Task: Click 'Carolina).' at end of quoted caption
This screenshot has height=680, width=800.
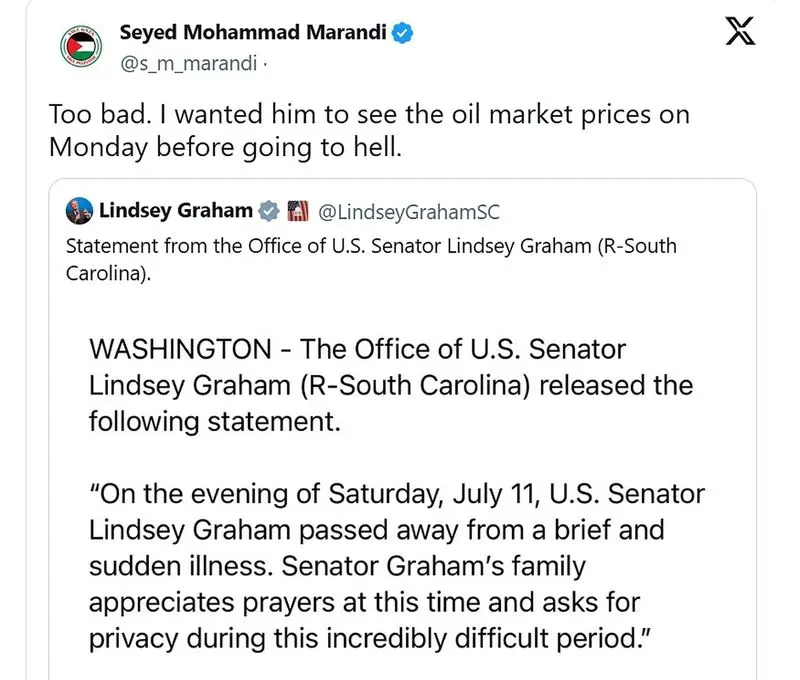Action: pyautogui.click(x=108, y=273)
